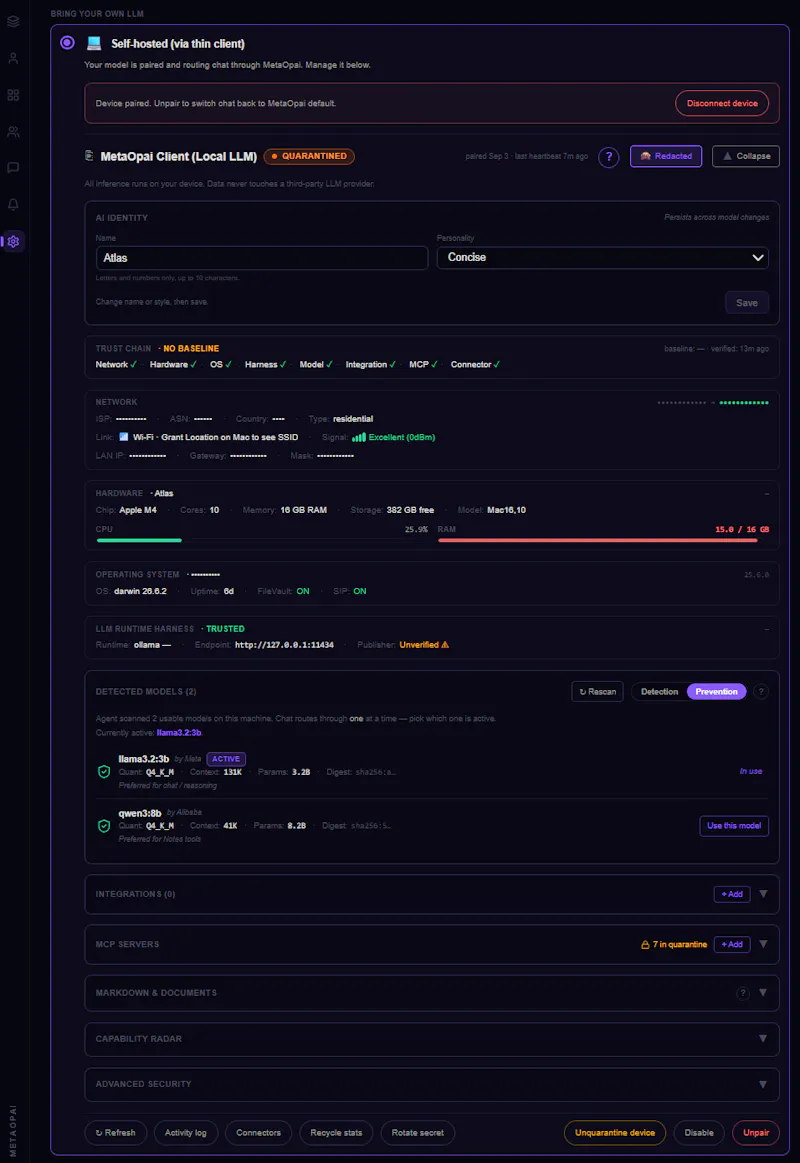Expand the Markdown & Documents section
The image size is (800, 1163).
(x=763, y=992)
